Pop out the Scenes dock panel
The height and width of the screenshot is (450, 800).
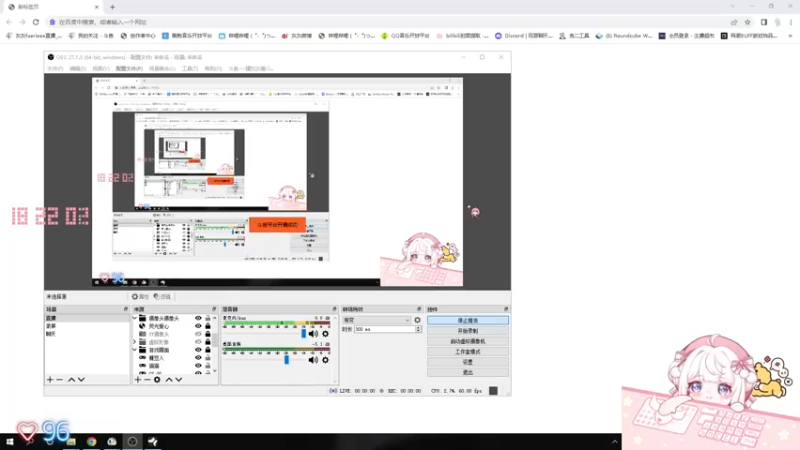click(126, 309)
